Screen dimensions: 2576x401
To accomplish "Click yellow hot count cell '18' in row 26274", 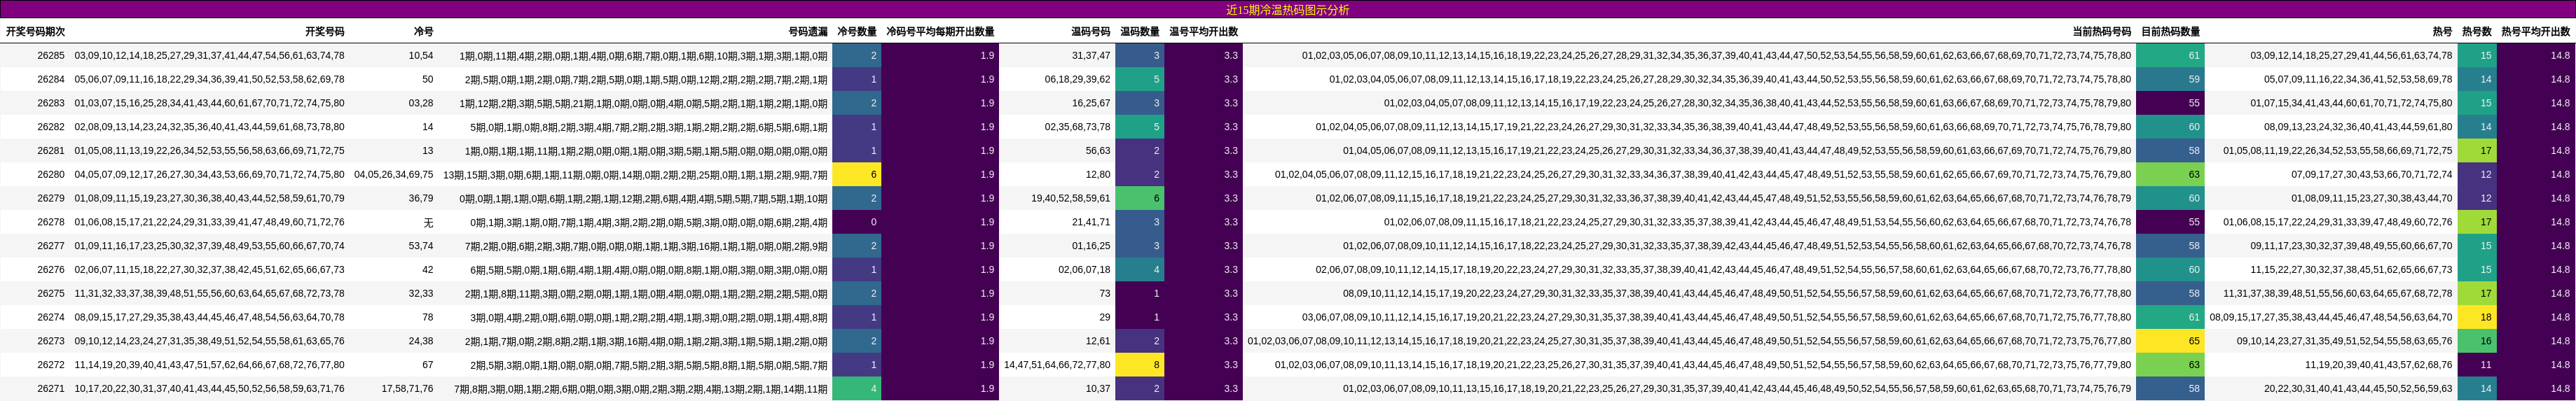I will pyautogui.click(x=2477, y=317).
